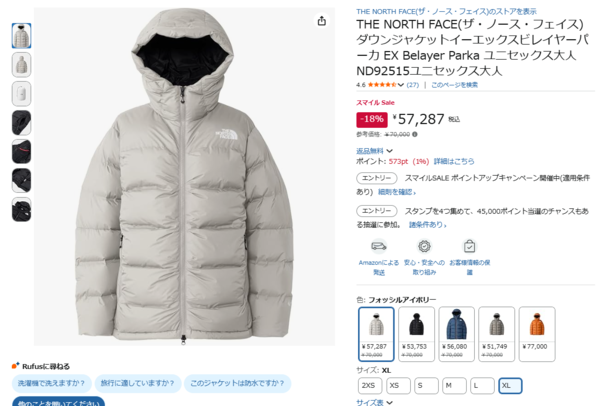The height and width of the screenshot is (406, 600).
Task: Click the safety and security badge icon
Action: coord(424,246)
